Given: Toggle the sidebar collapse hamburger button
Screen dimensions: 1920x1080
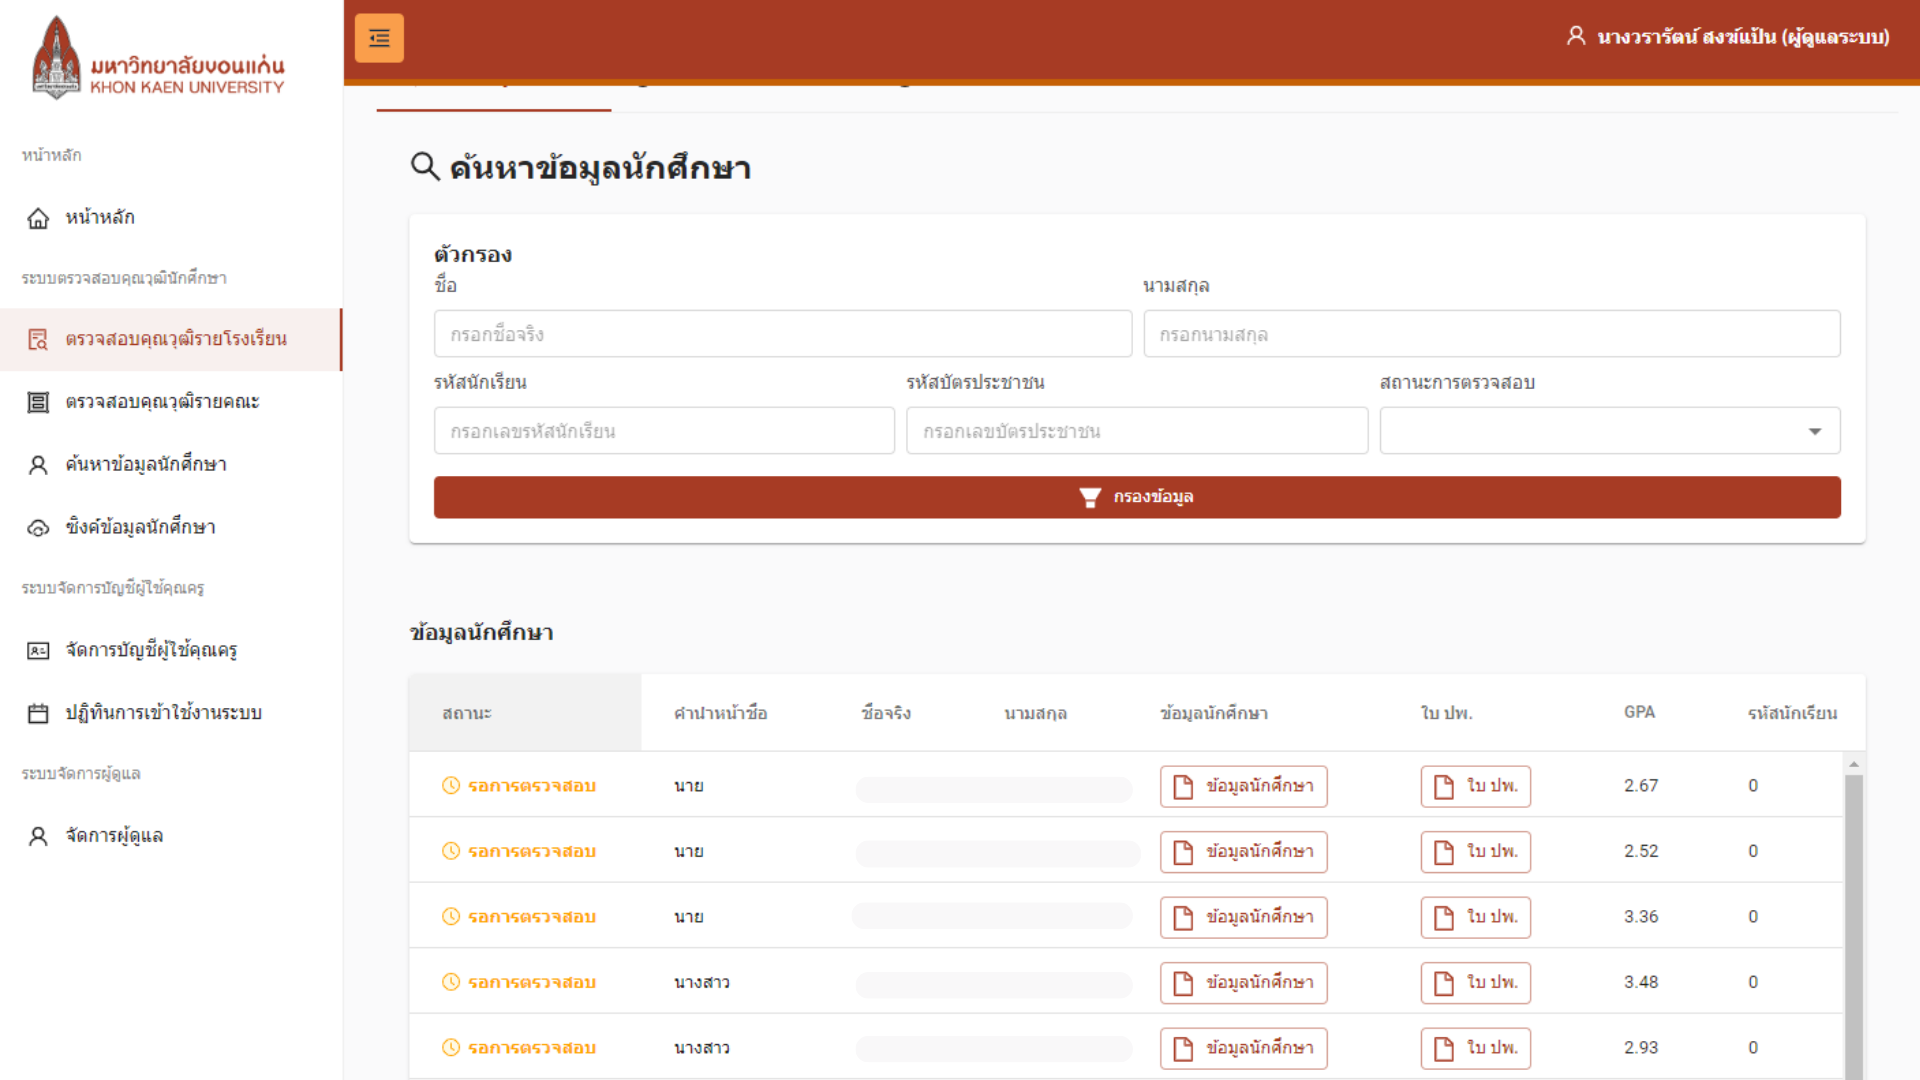Looking at the screenshot, I should coord(379,38).
